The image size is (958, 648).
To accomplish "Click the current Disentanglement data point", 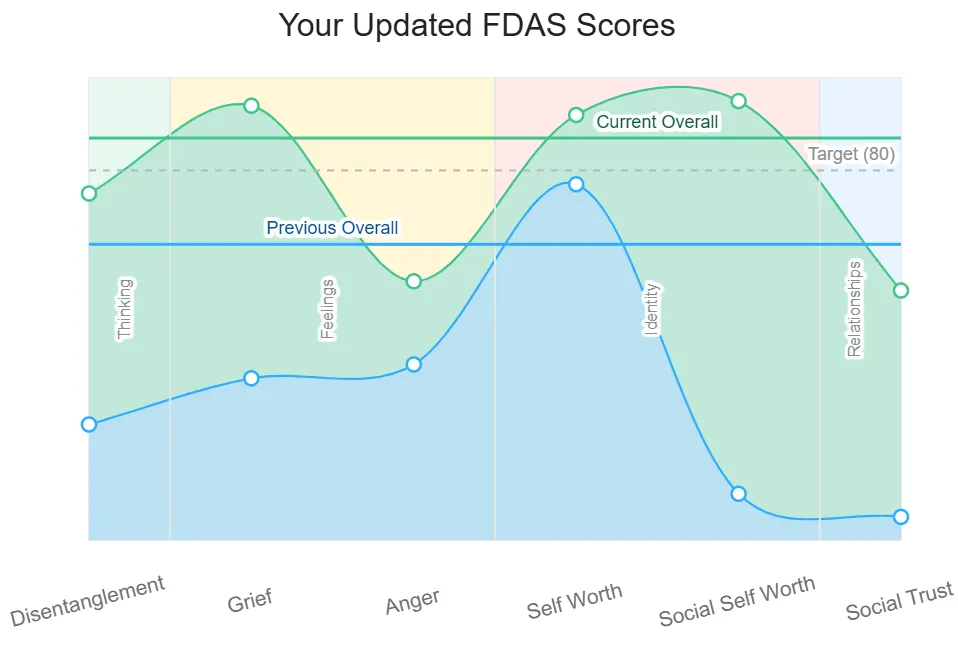I will tap(89, 193).
